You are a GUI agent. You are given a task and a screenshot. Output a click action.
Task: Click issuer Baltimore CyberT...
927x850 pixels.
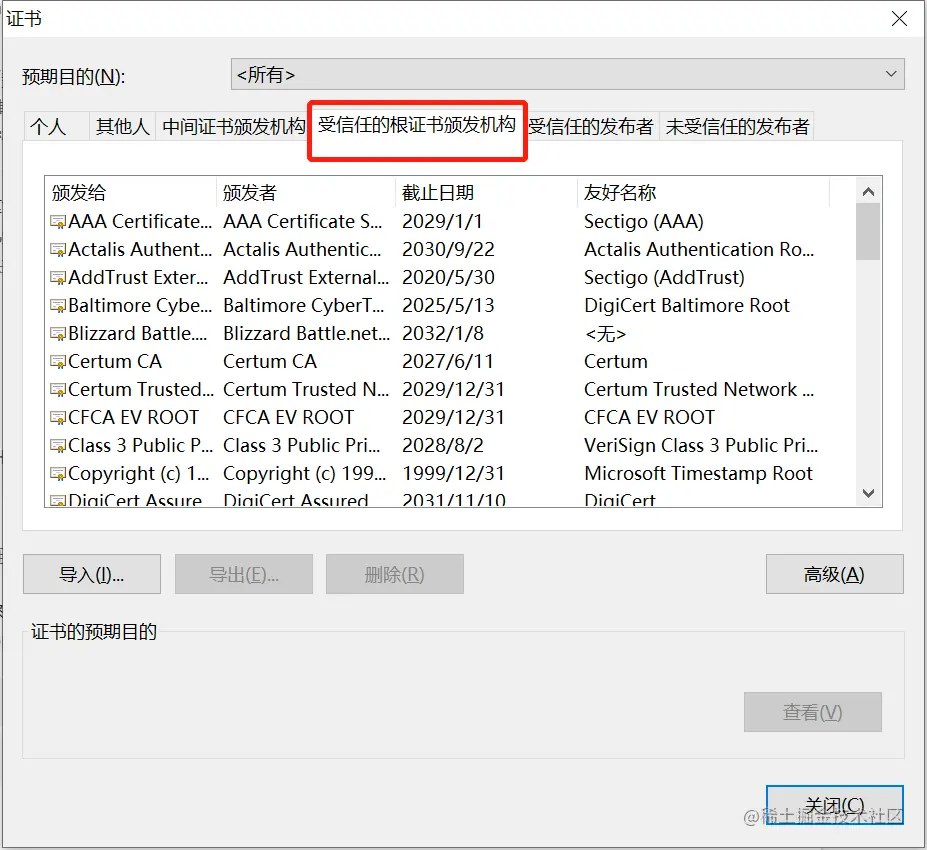(x=303, y=306)
